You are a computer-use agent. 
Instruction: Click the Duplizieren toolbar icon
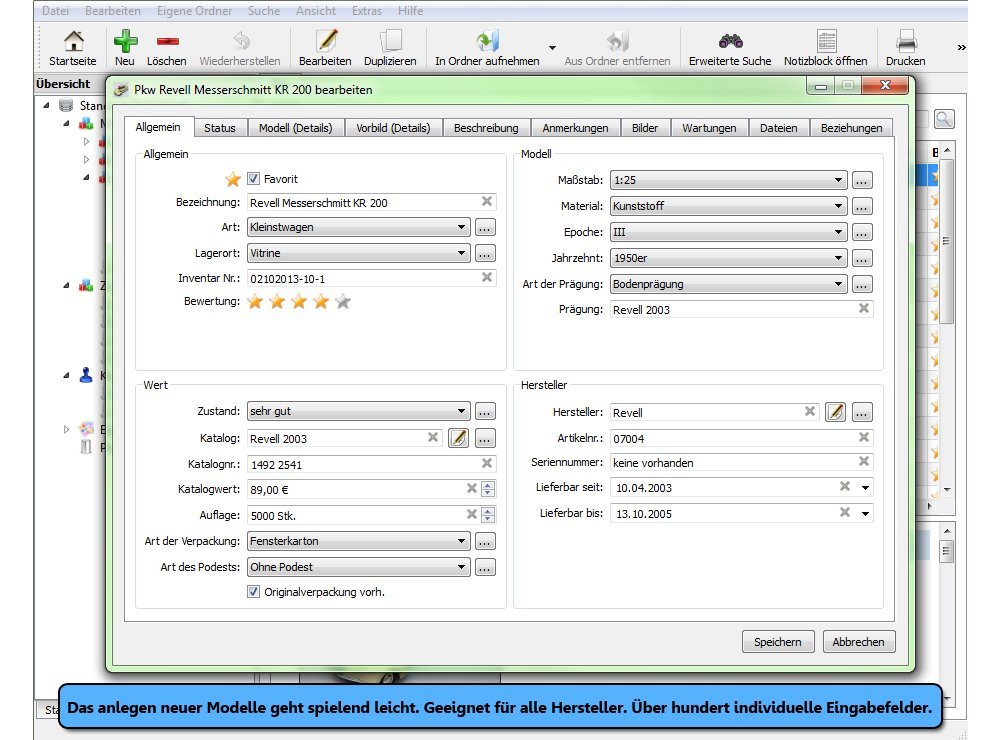point(391,41)
